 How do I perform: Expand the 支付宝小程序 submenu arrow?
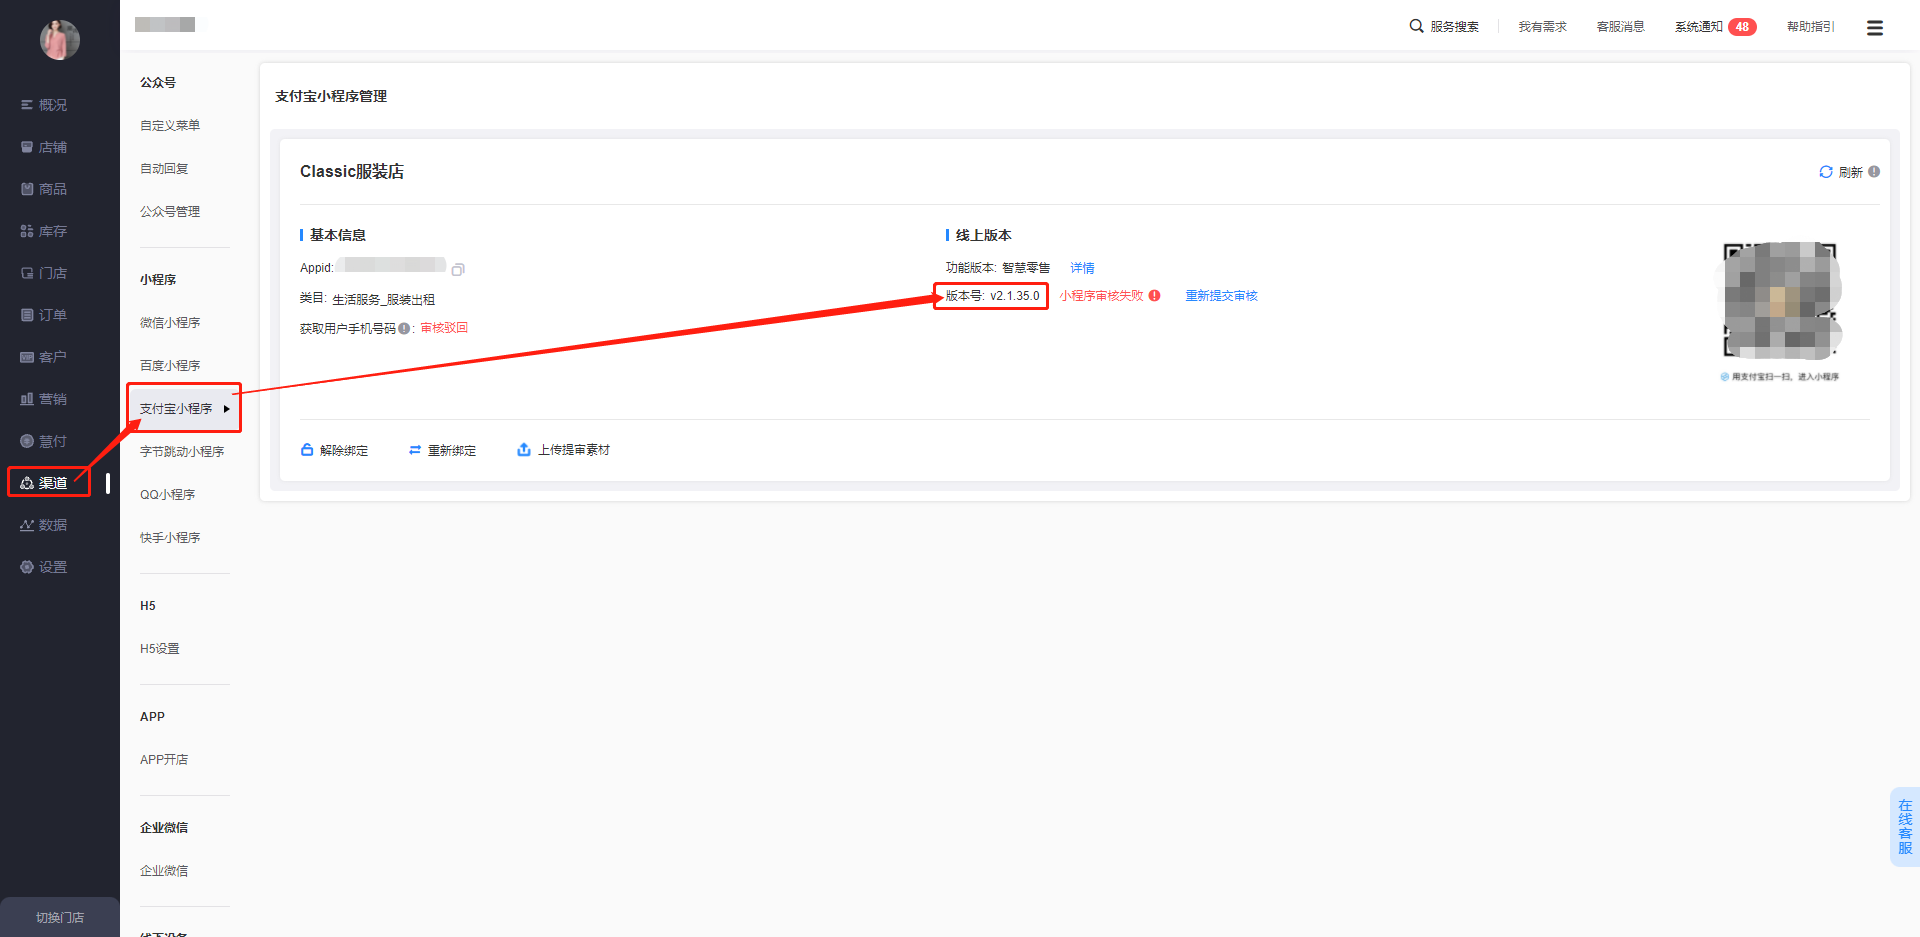227,409
